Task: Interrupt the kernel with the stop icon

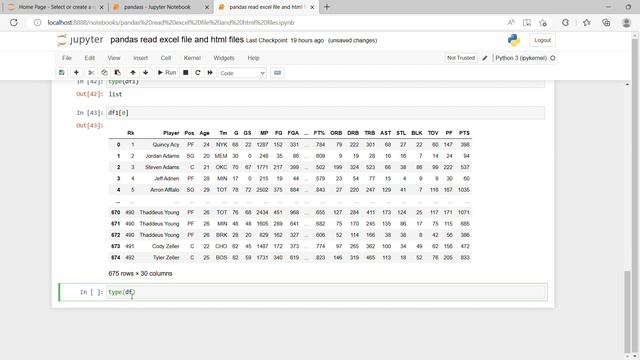Action: click(186, 73)
